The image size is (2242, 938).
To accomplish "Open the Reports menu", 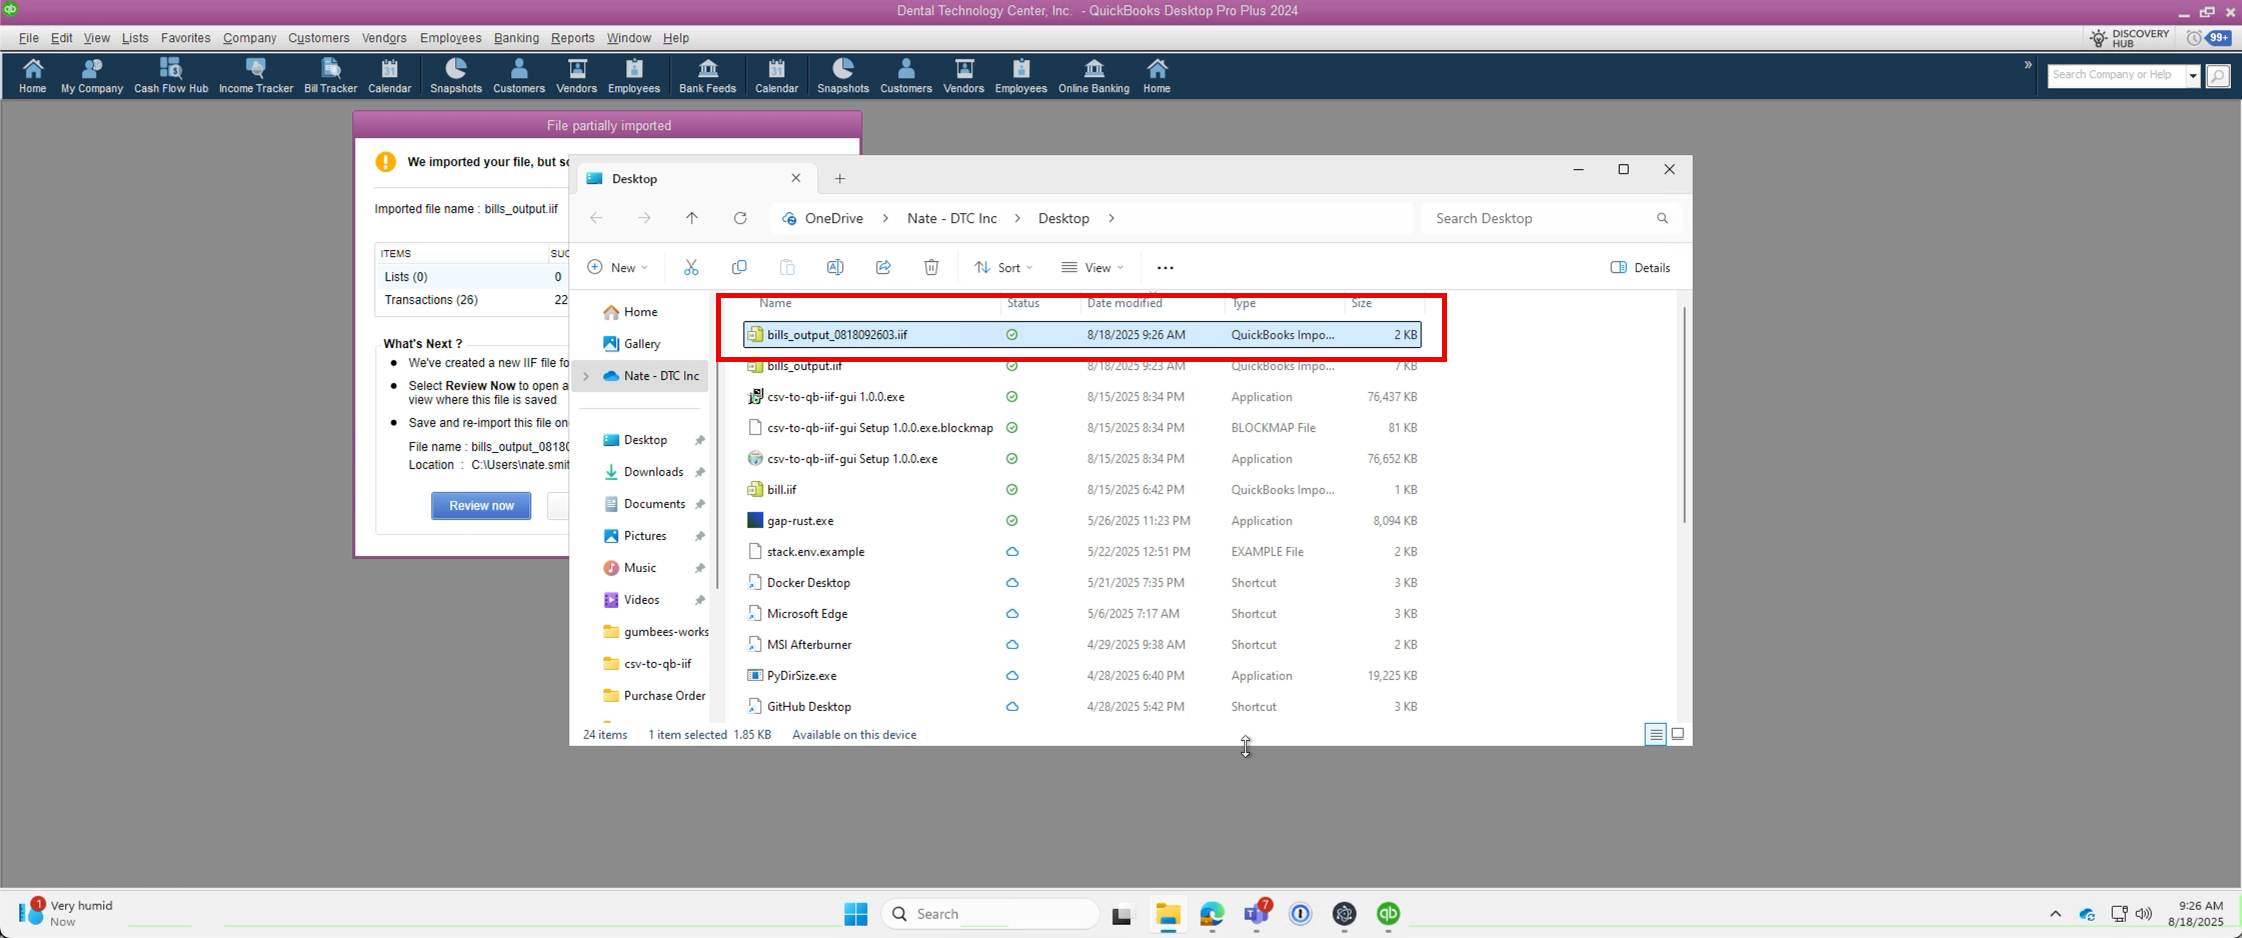I will pos(572,38).
